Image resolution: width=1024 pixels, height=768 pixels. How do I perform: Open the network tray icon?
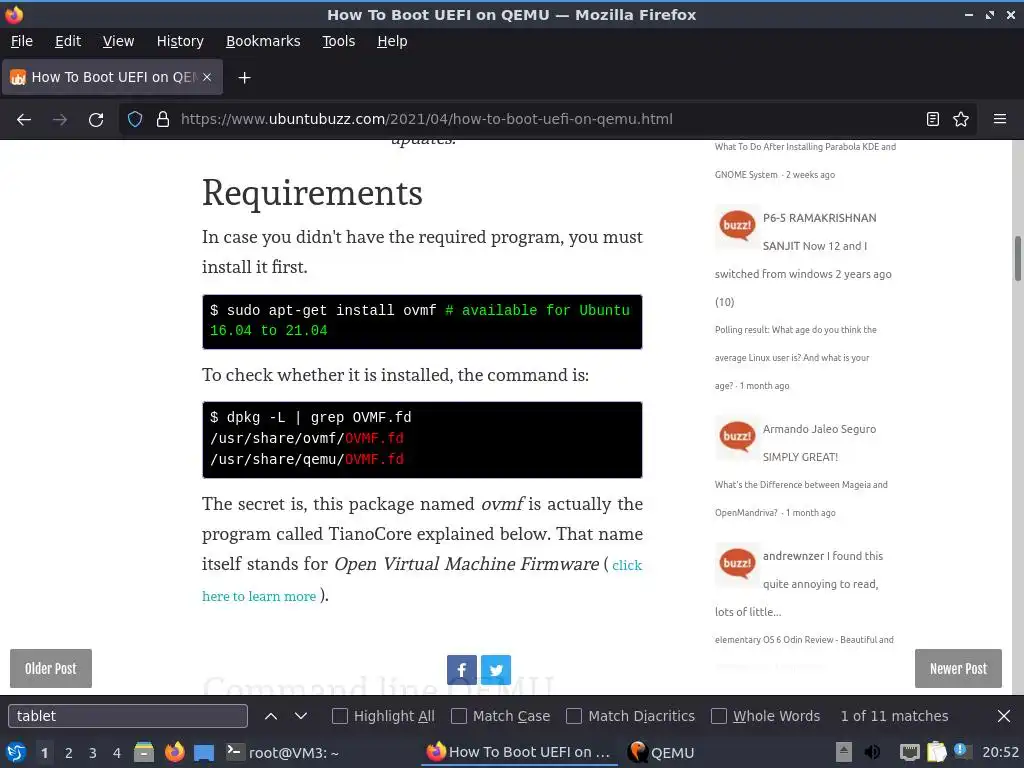point(909,752)
